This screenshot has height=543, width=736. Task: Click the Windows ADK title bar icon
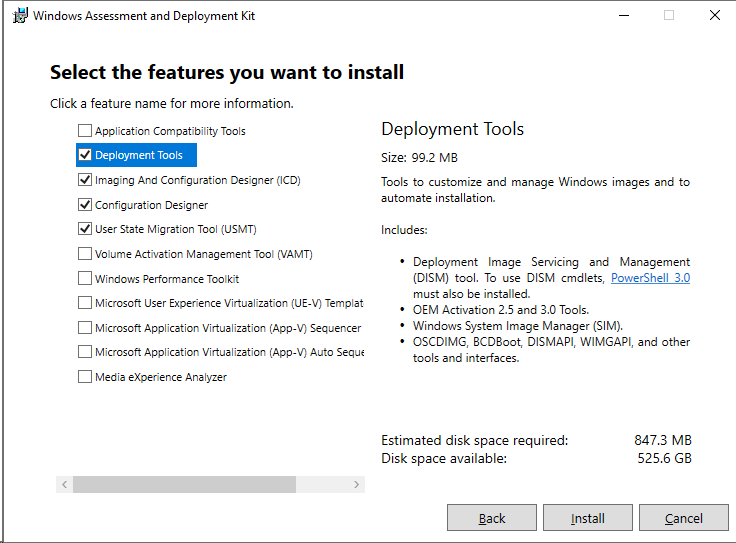(x=19, y=15)
